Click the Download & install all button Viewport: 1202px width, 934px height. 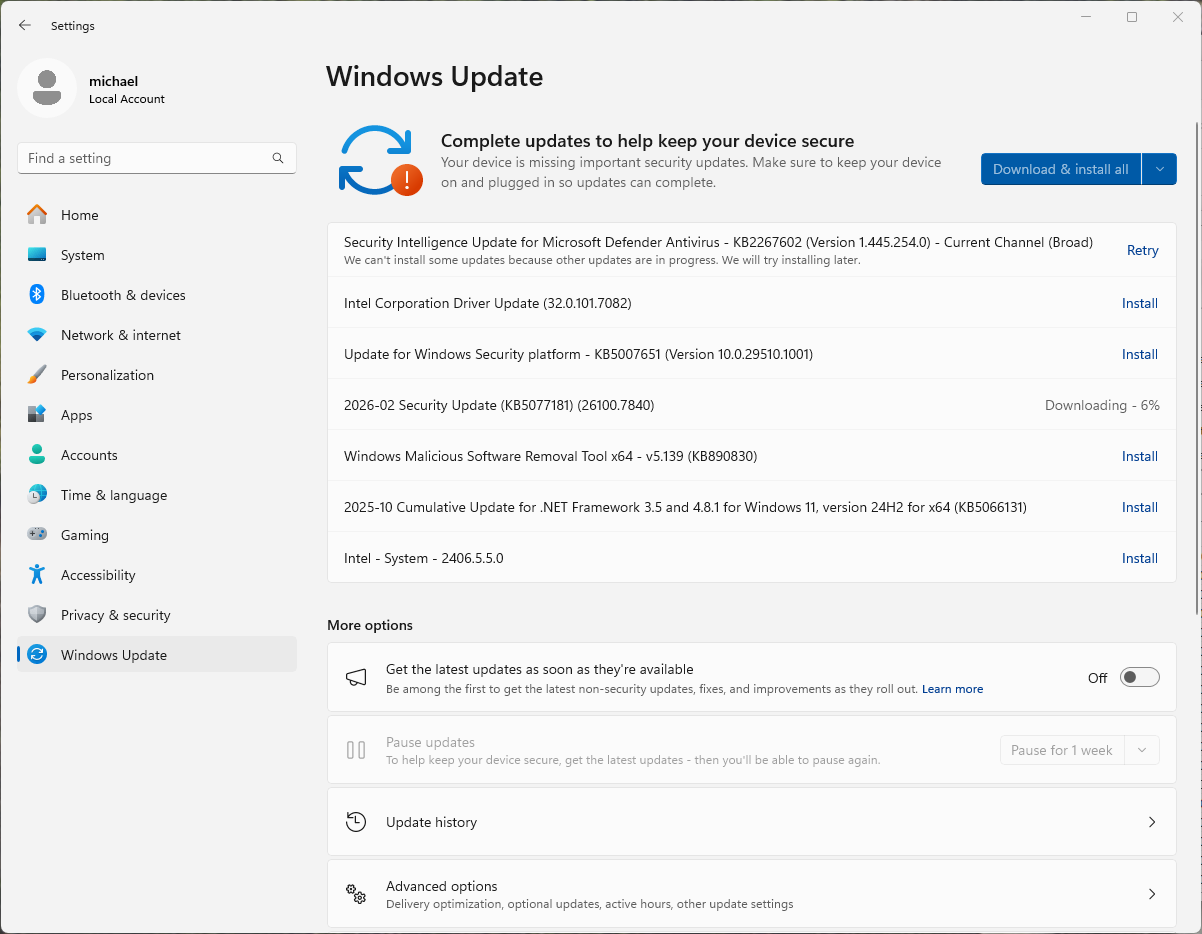point(1060,169)
